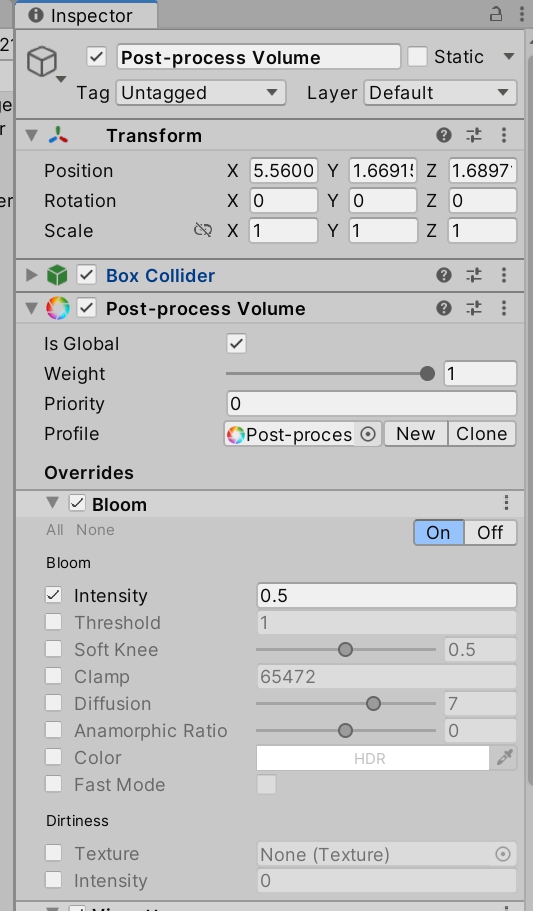The height and width of the screenshot is (911, 533).
Task: Expand the Box Collider component
Action: [x=31, y=275]
